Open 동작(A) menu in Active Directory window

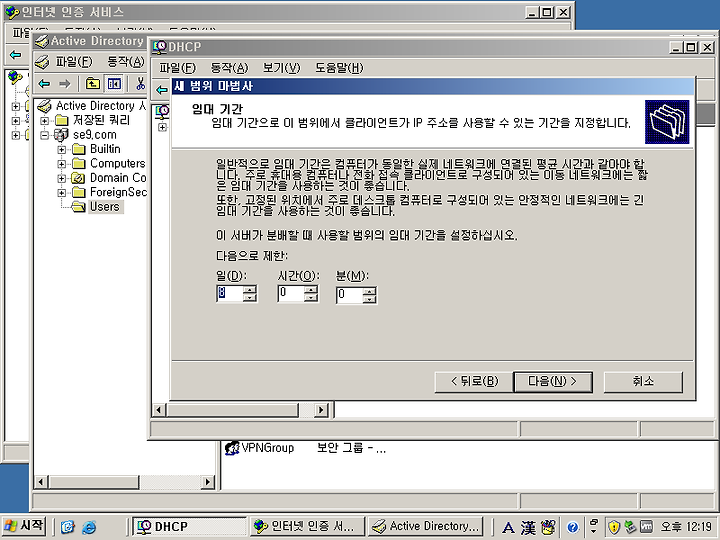click(x=125, y=62)
